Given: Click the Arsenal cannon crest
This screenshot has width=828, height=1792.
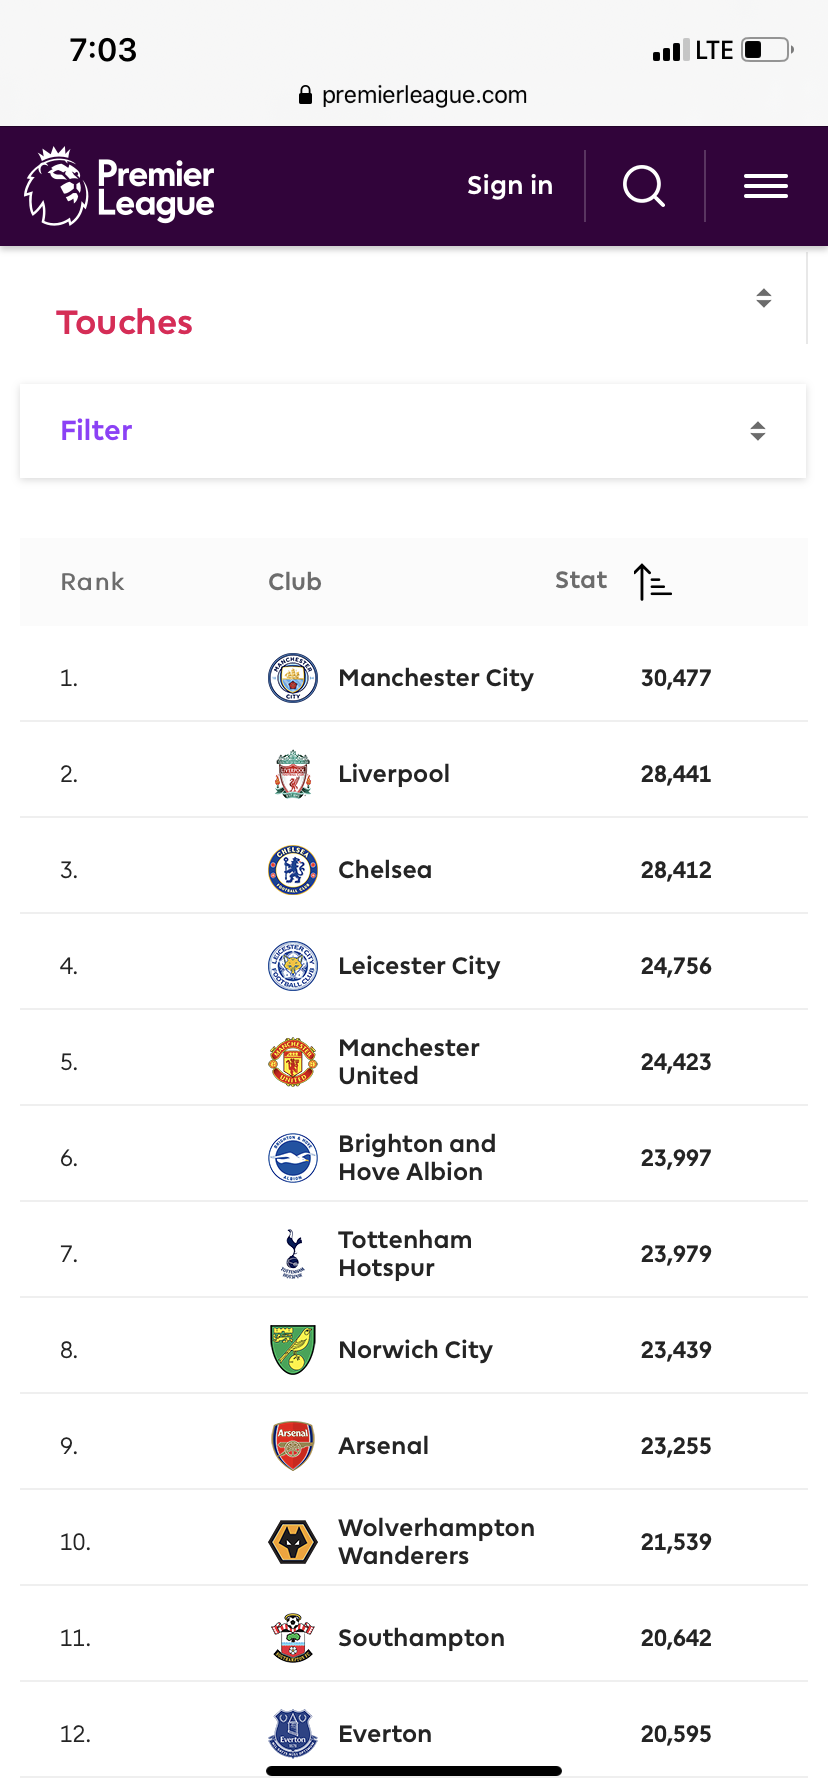Looking at the screenshot, I should (x=293, y=1446).
